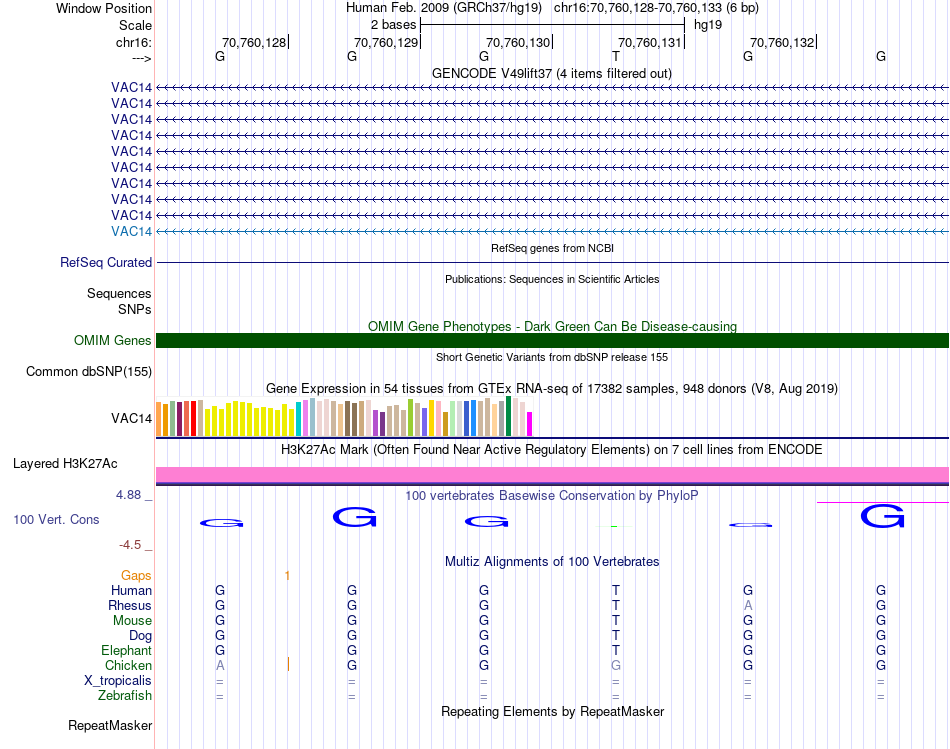
Task: Click the Window Position label
Action: click(104, 8)
